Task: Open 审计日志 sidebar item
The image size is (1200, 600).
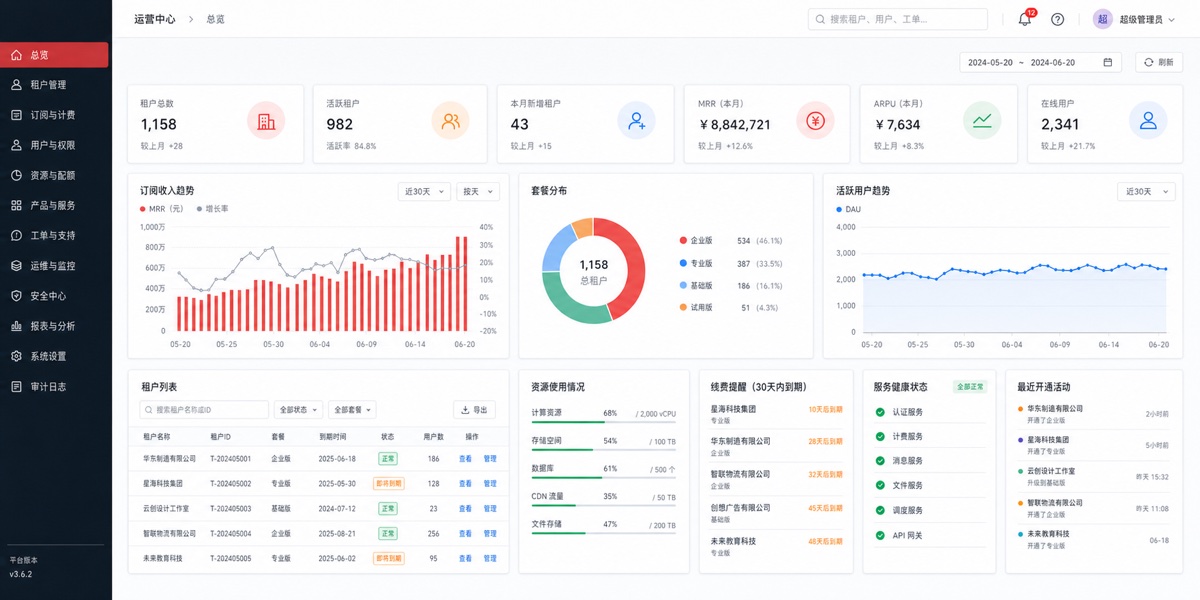Action: pos(55,386)
